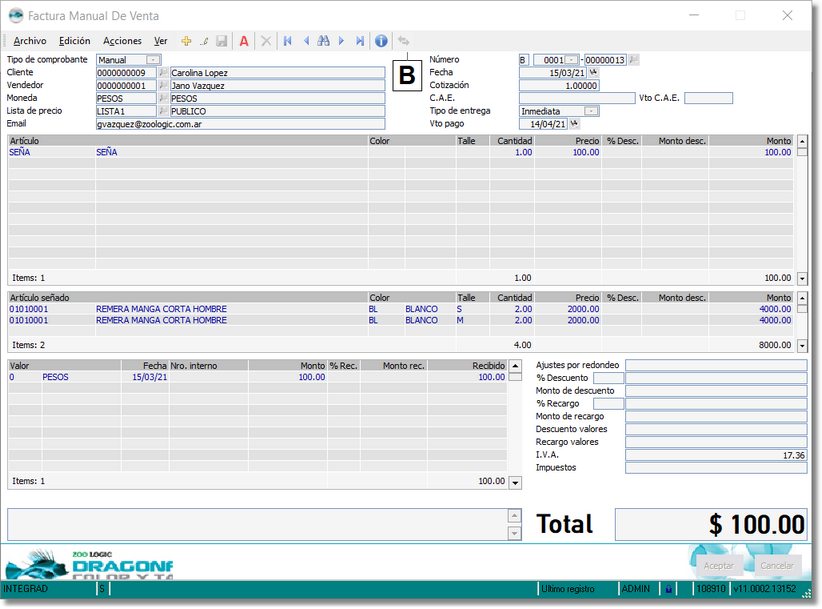Click the yellow plus New record icon
The width and height of the screenshot is (822, 609).
(x=186, y=41)
